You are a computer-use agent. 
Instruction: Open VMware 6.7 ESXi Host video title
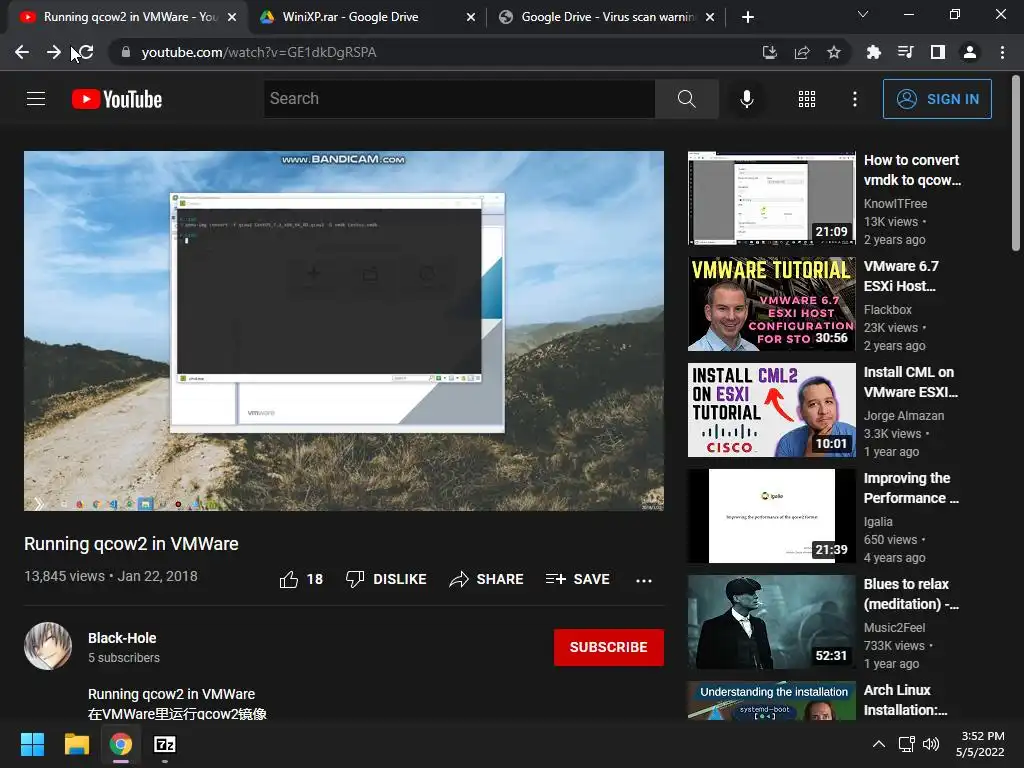[901, 276]
